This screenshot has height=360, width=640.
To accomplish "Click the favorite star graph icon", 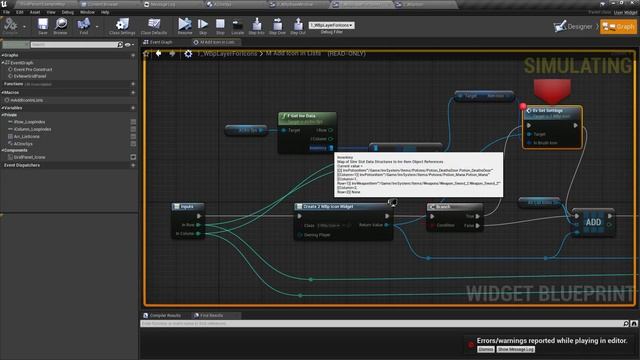I will click(146, 53).
